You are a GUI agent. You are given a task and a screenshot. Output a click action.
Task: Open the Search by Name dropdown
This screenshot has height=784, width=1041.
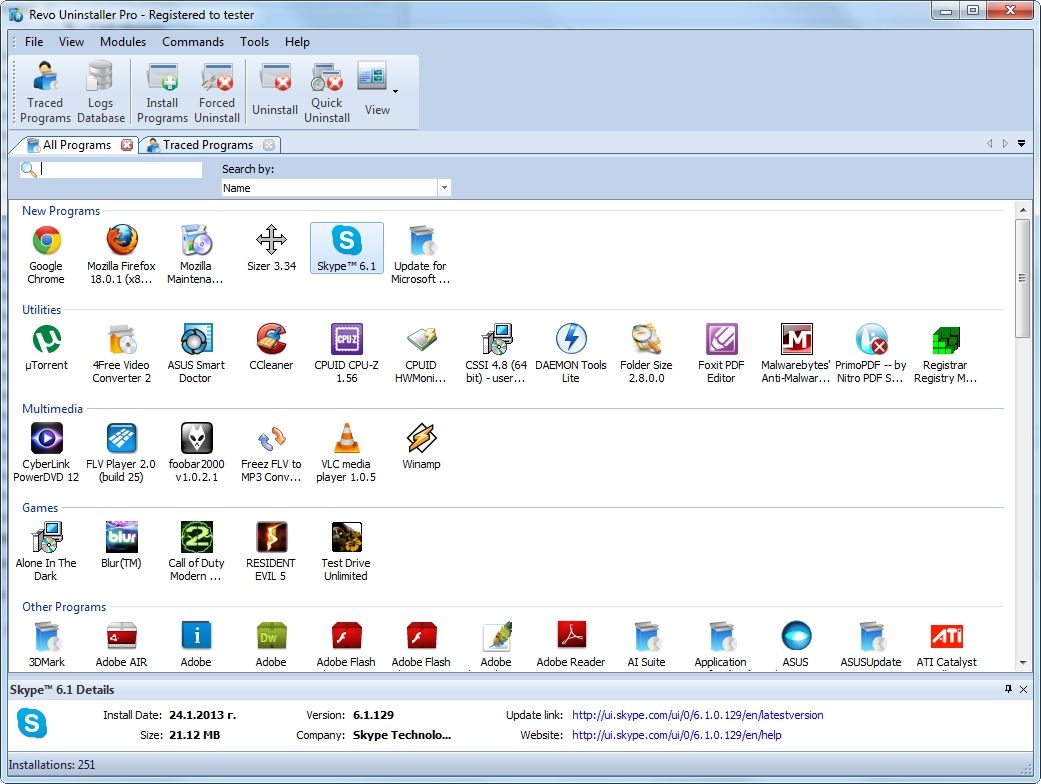click(444, 187)
